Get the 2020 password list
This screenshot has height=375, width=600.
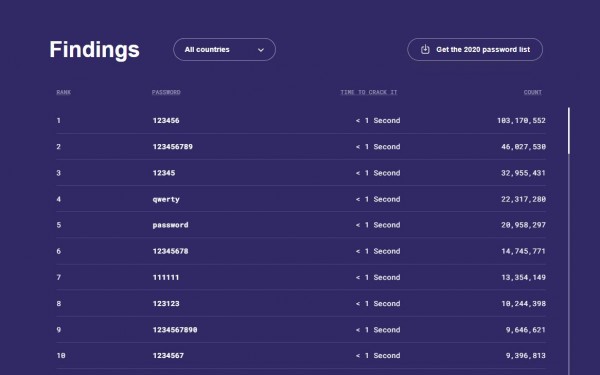click(x=475, y=49)
